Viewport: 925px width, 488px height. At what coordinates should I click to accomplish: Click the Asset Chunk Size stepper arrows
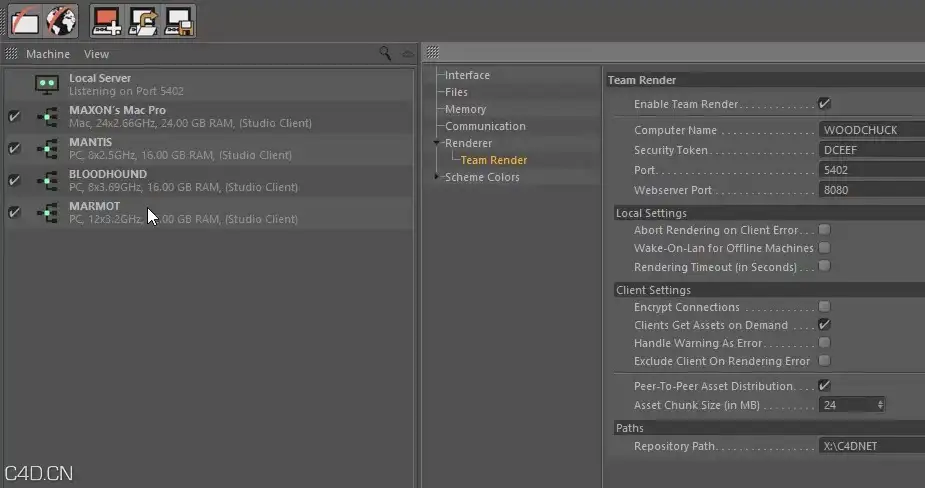pos(880,405)
